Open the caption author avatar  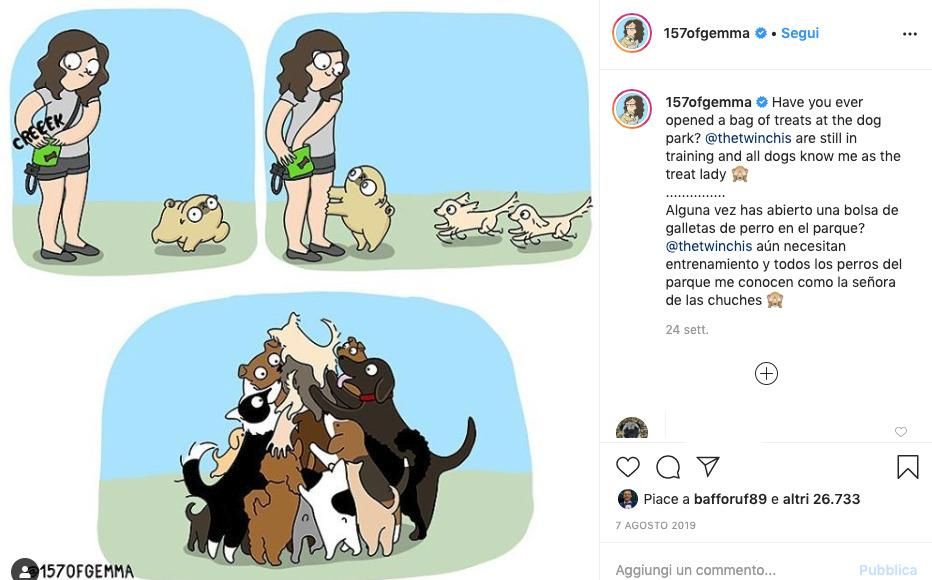coord(632,109)
